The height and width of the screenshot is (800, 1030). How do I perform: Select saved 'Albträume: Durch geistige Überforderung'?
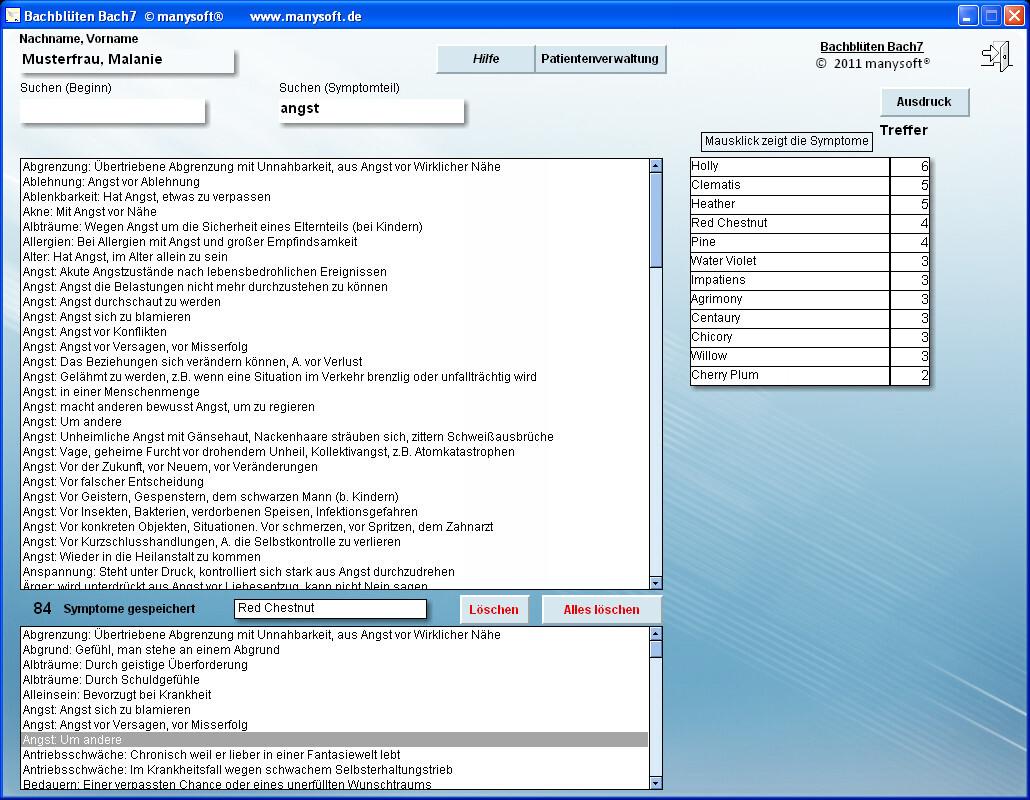(x=335, y=665)
